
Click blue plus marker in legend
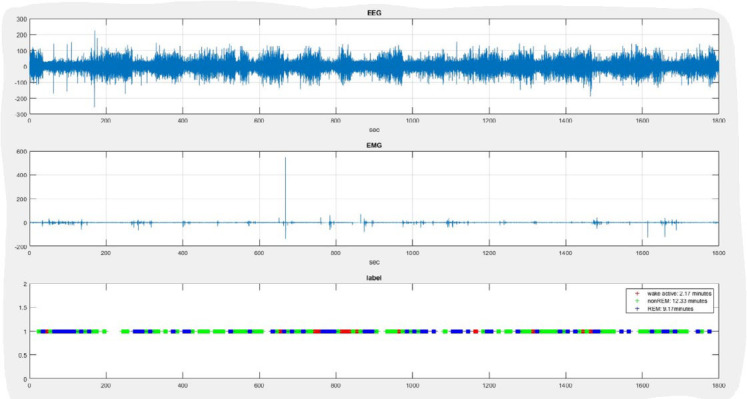tap(637, 309)
